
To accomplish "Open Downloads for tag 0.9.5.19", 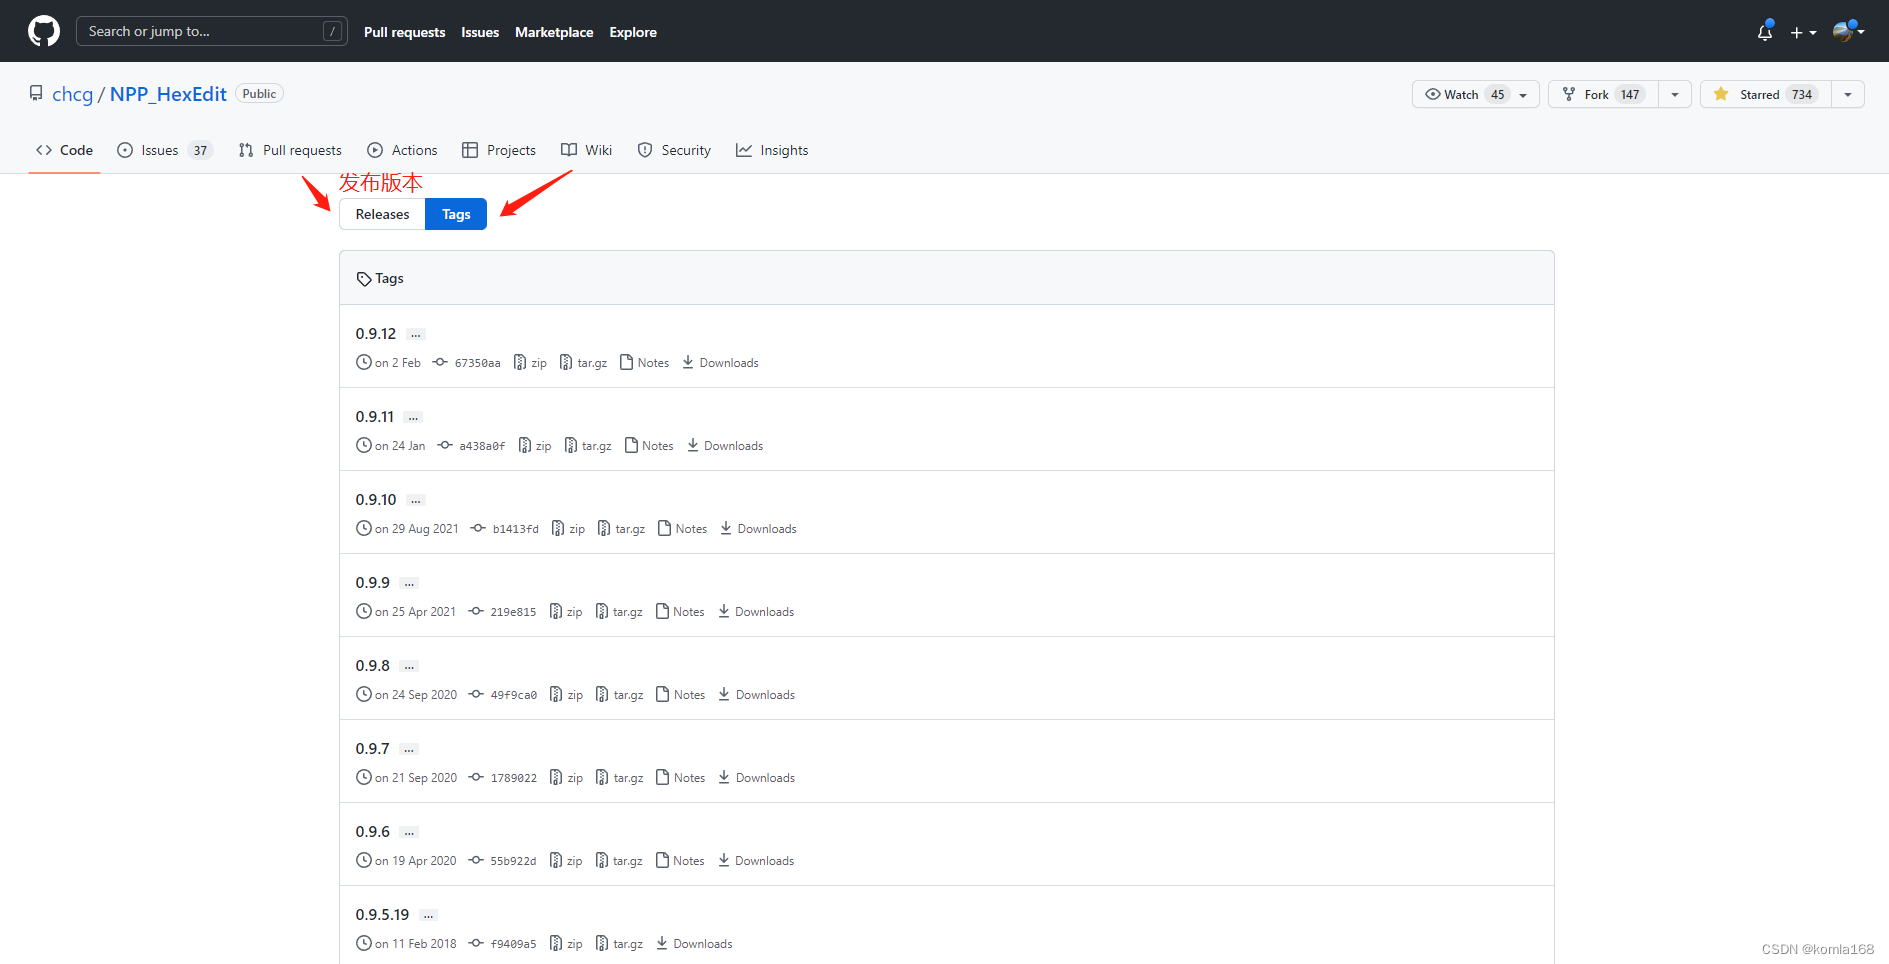I will [694, 943].
